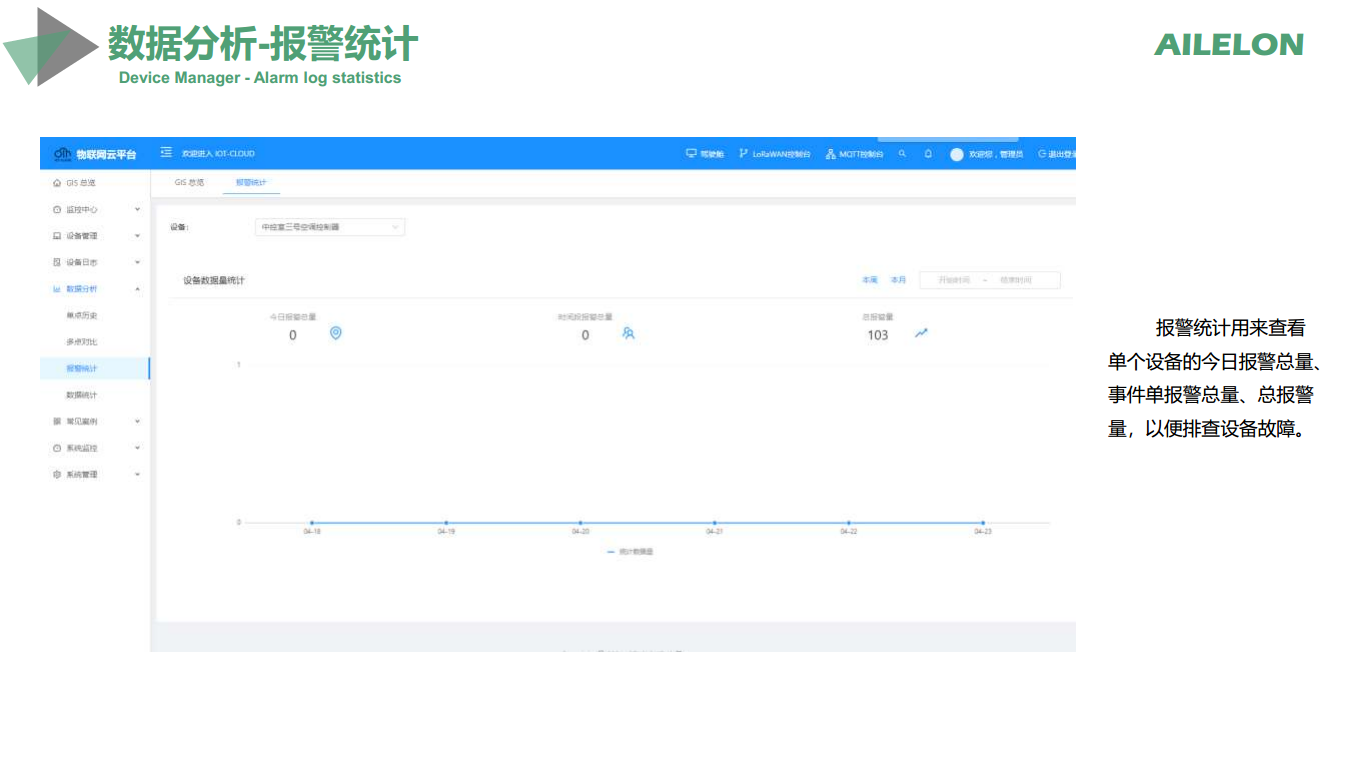Expand the 系统监控 sidebar menu chevron
The image size is (1350, 759).
138,448
